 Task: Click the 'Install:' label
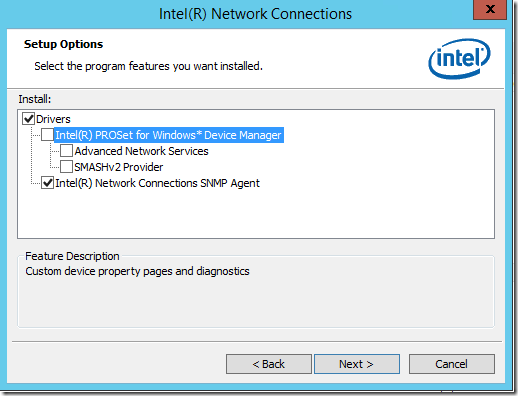(x=35, y=99)
